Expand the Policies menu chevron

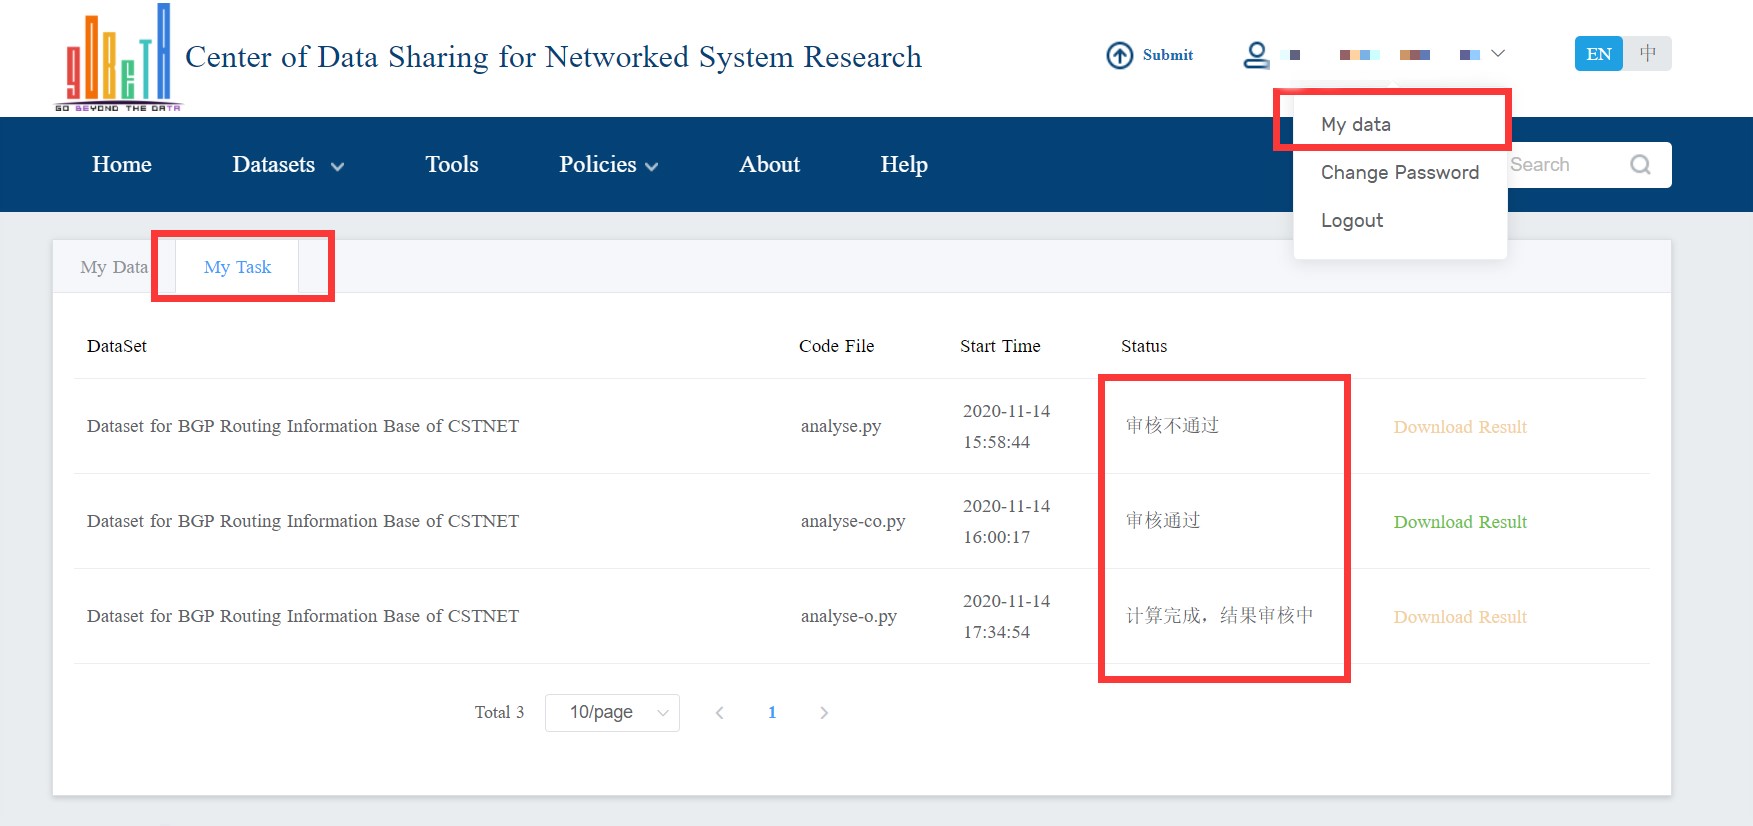[x=652, y=167]
